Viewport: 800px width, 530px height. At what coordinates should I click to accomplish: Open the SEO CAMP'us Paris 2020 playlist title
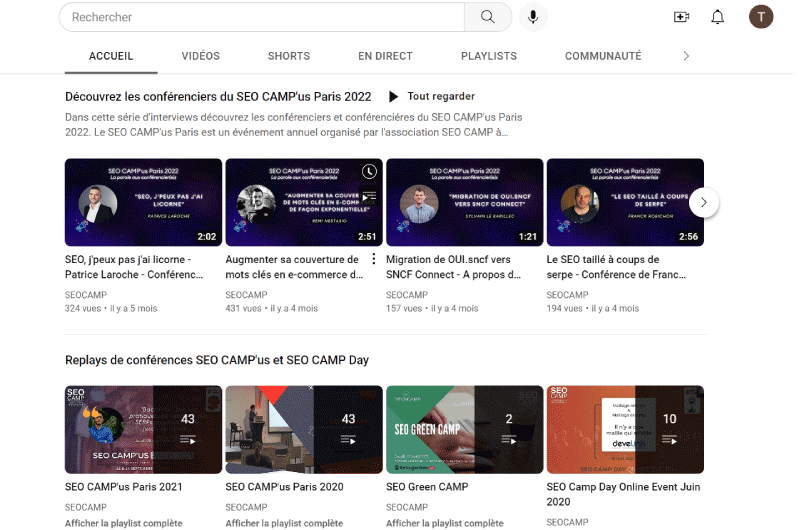pos(284,487)
